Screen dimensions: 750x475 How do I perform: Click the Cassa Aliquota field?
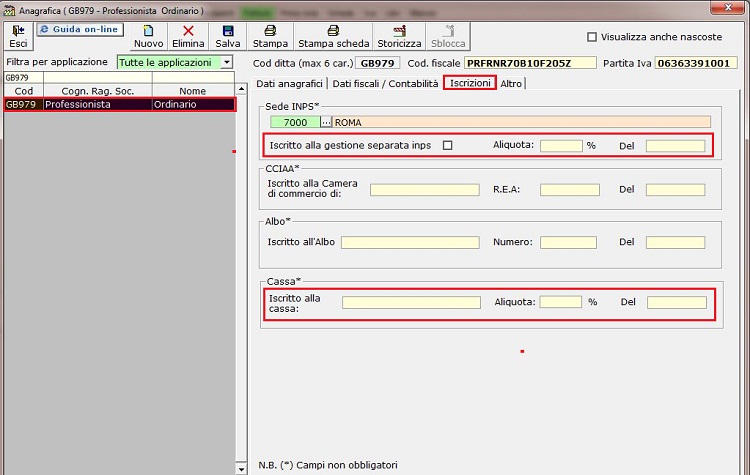561,302
